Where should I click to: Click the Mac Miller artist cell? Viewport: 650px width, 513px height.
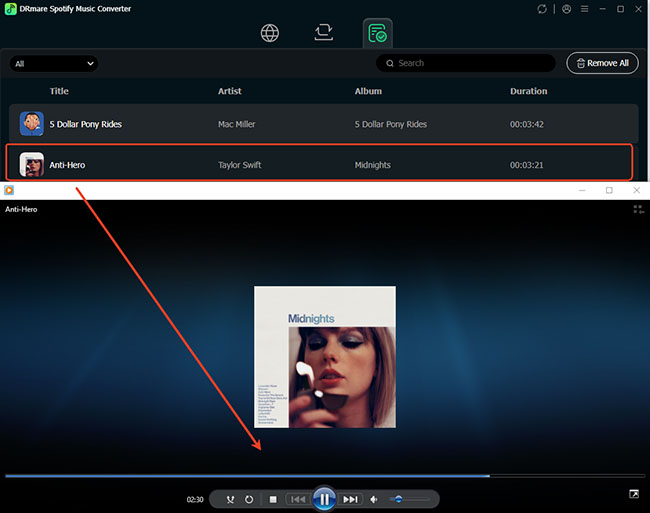click(237, 124)
